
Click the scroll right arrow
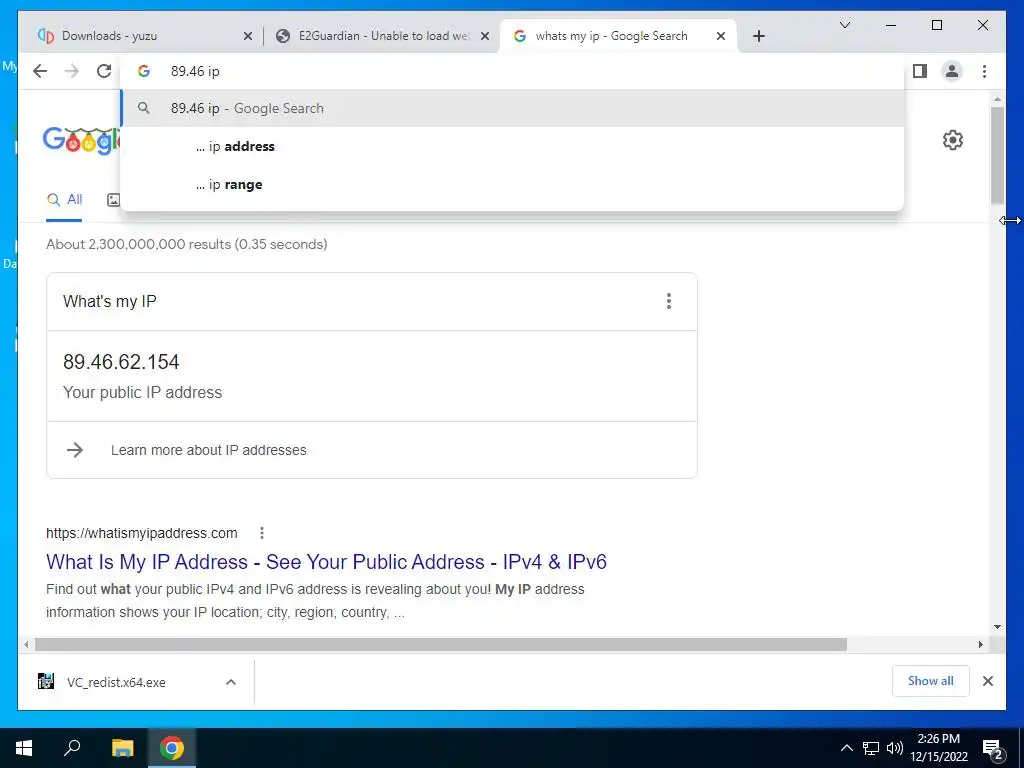click(981, 645)
